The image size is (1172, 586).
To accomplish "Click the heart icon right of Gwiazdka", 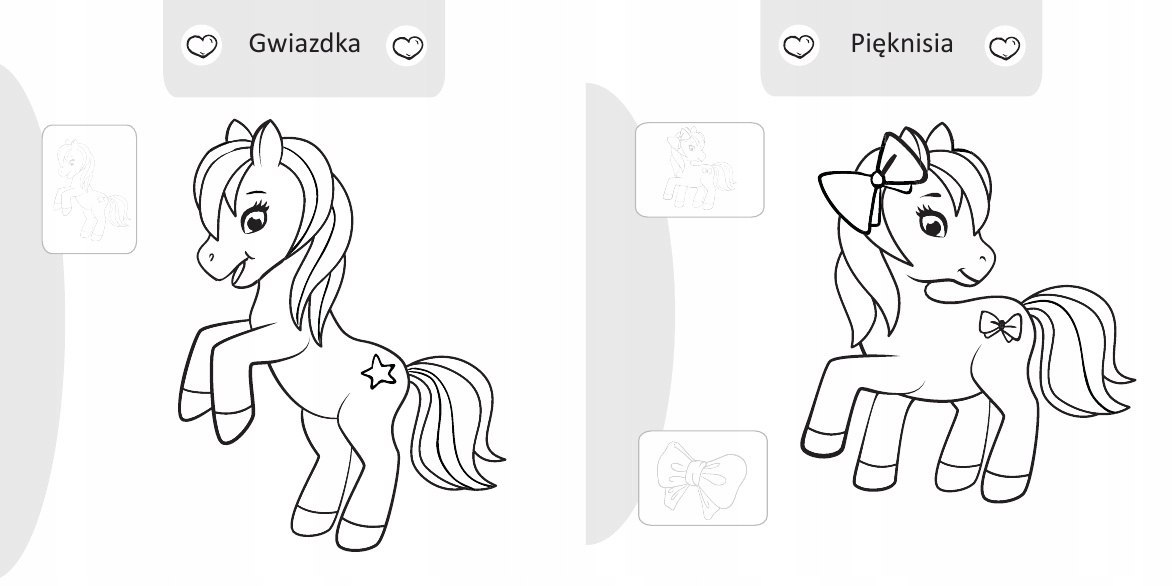I will click(x=407, y=46).
